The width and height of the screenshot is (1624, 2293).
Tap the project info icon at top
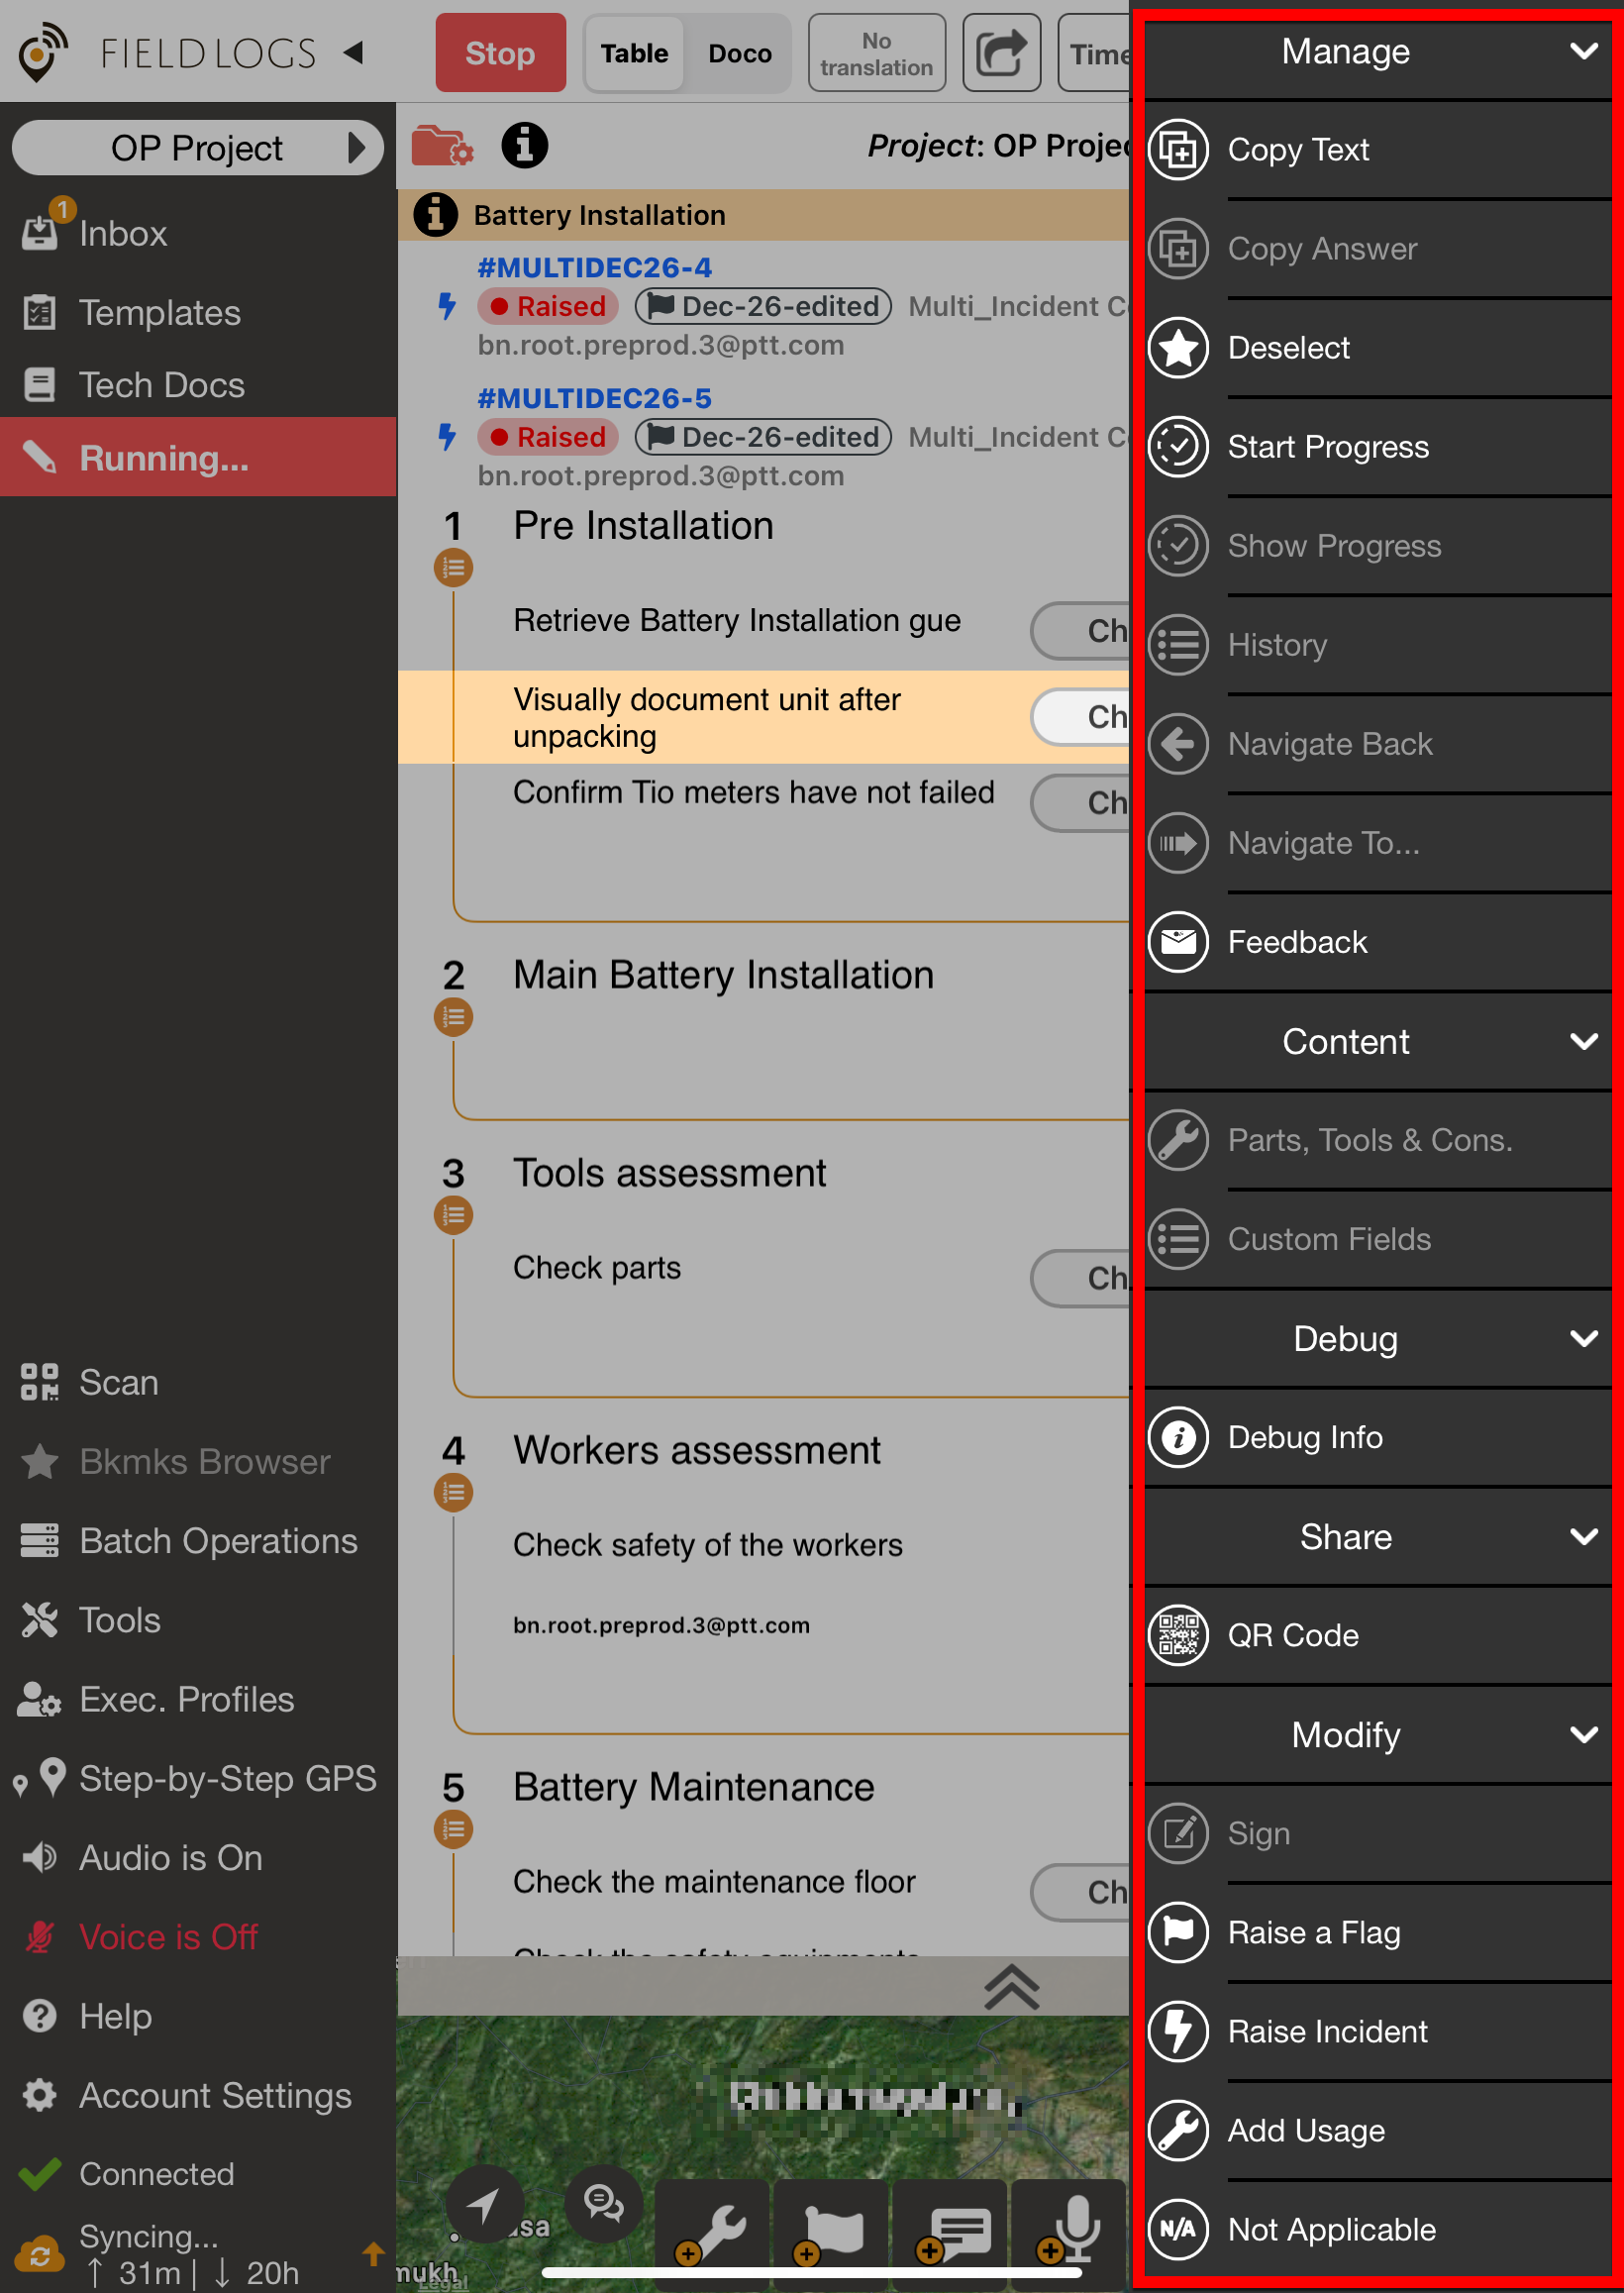tap(525, 146)
